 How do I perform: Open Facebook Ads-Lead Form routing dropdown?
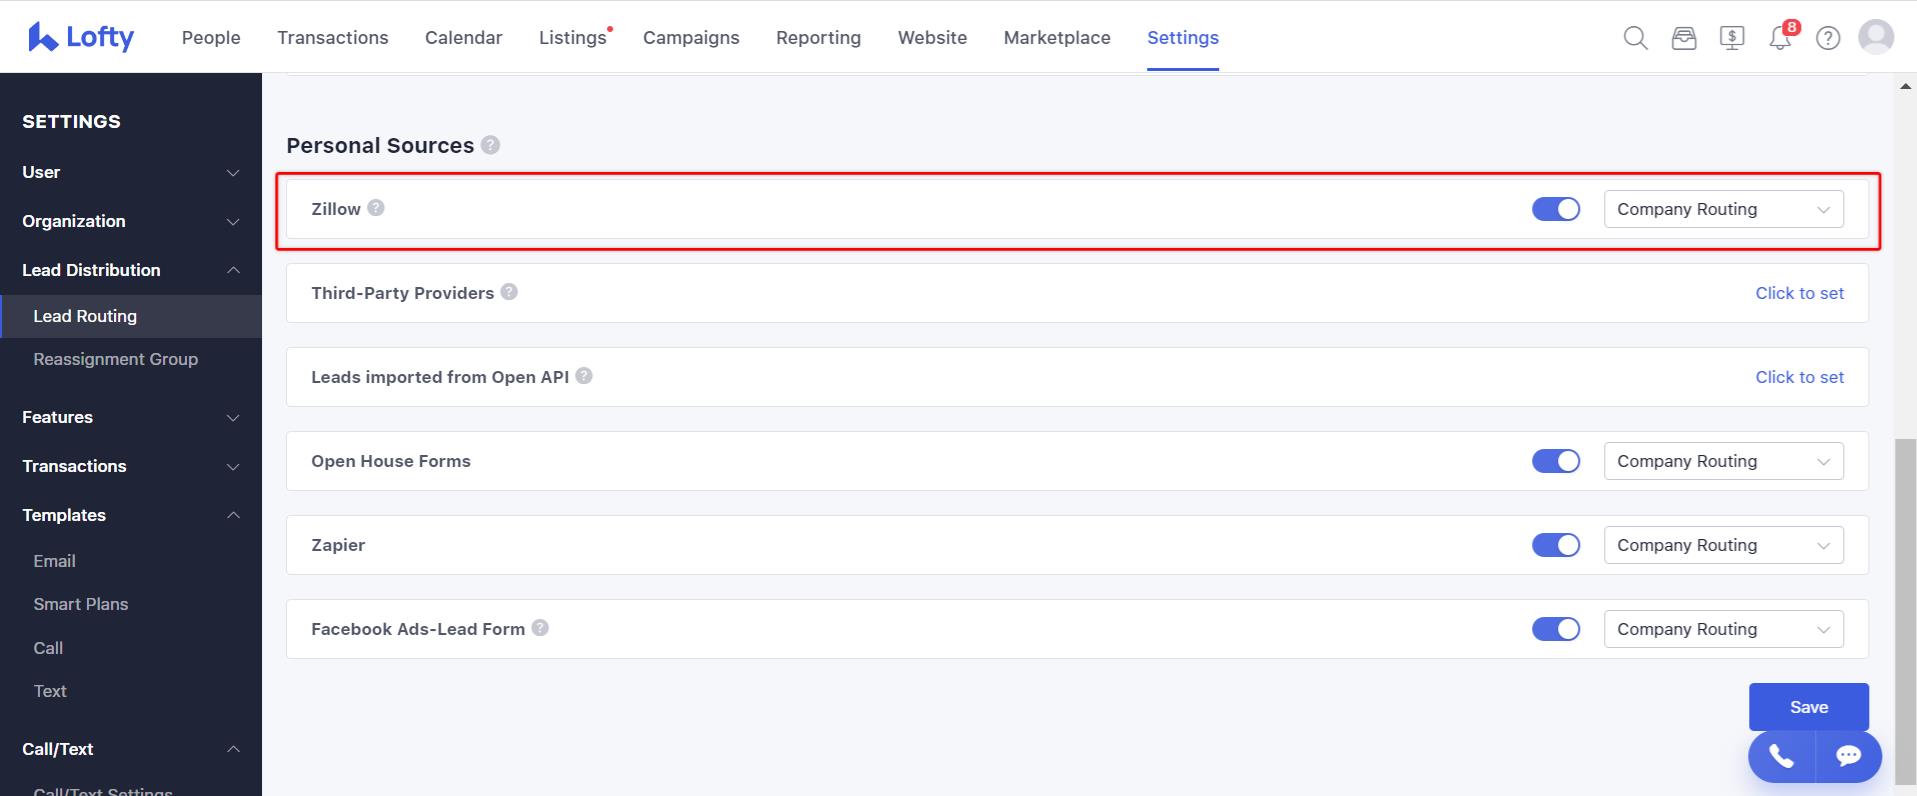click(1724, 629)
